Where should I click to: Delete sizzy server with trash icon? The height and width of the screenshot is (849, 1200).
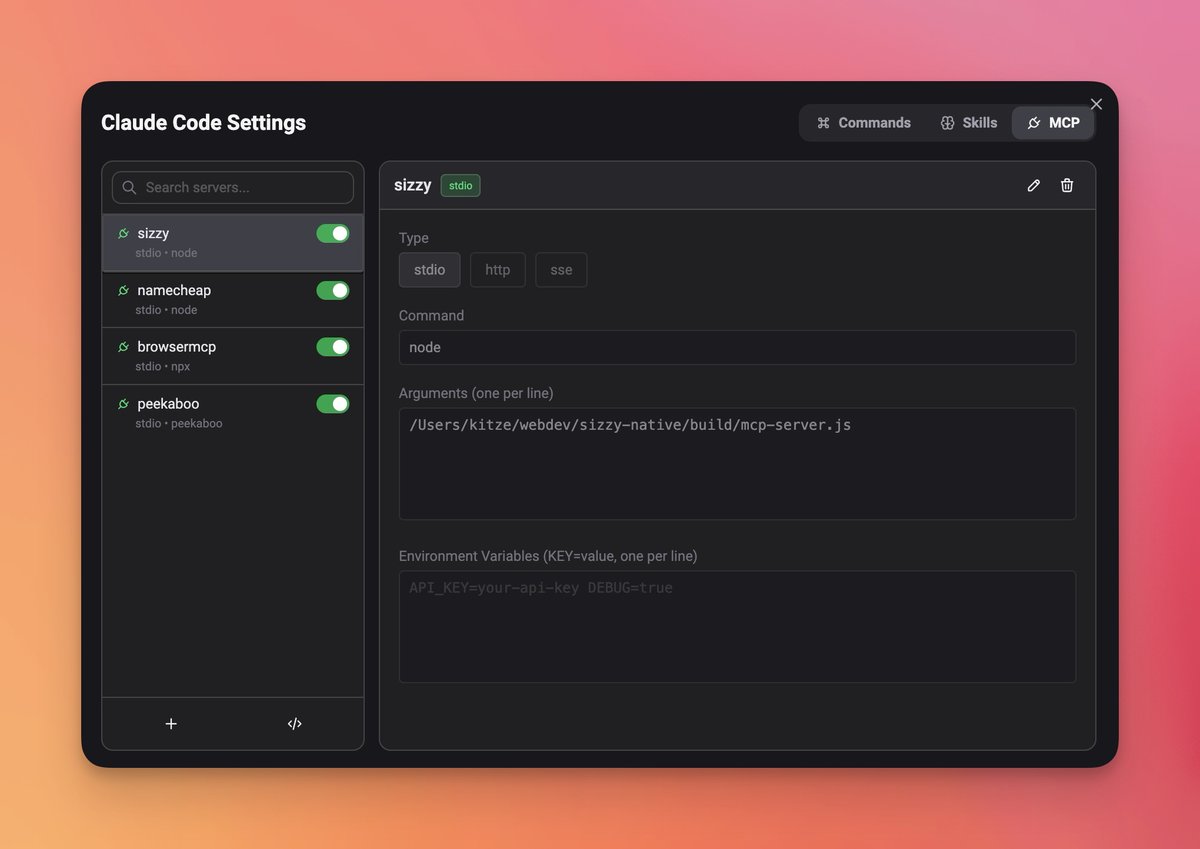pyautogui.click(x=1067, y=185)
